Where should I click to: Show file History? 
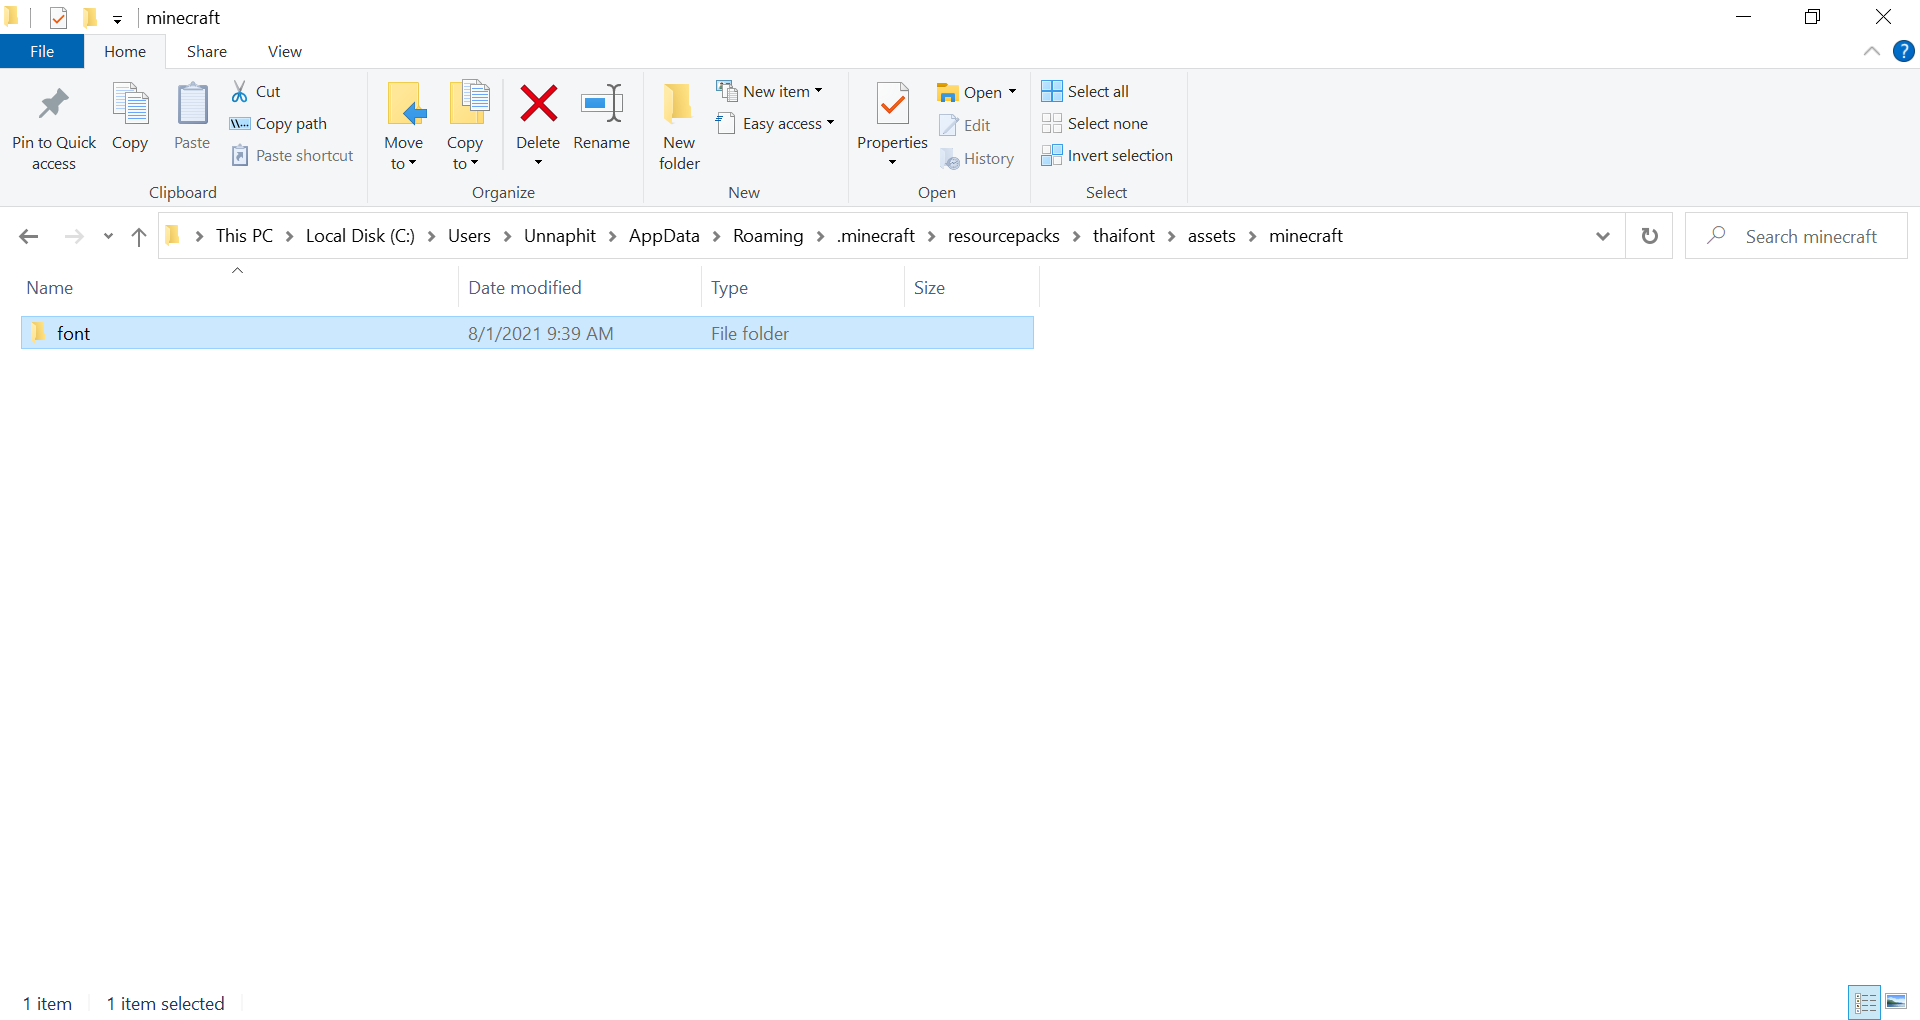(977, 158)
